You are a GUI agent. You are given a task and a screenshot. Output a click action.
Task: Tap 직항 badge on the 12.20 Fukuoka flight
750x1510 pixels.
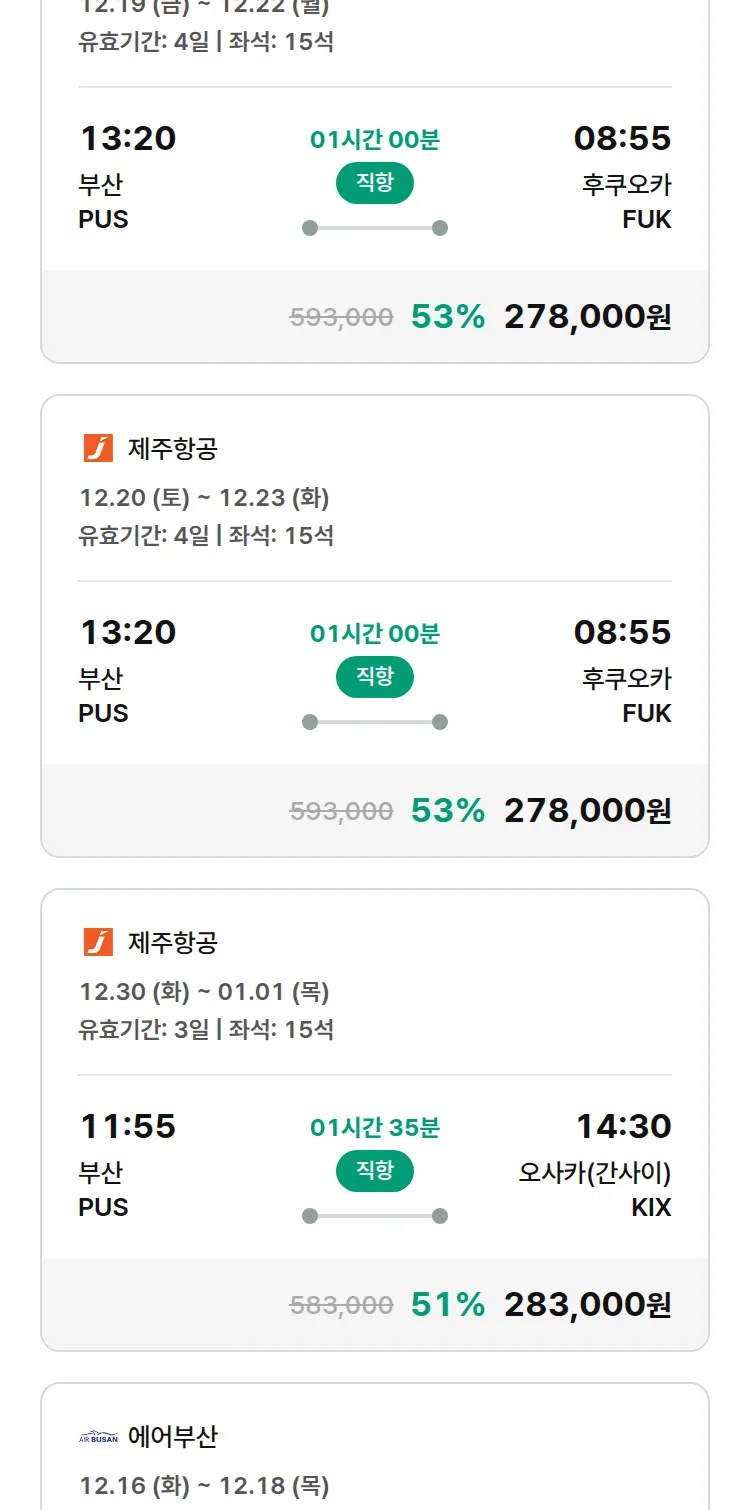[375, 677]
